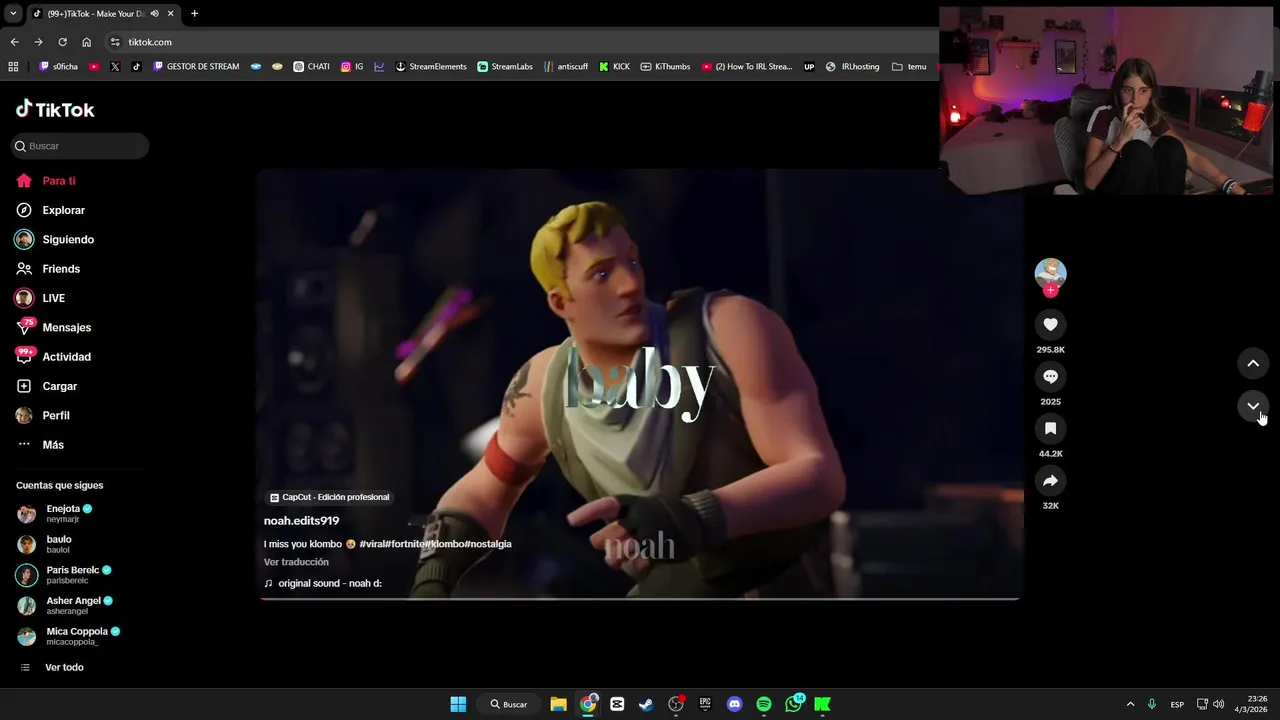Go to the previous video with the up chevron

tap(1253, 363)
